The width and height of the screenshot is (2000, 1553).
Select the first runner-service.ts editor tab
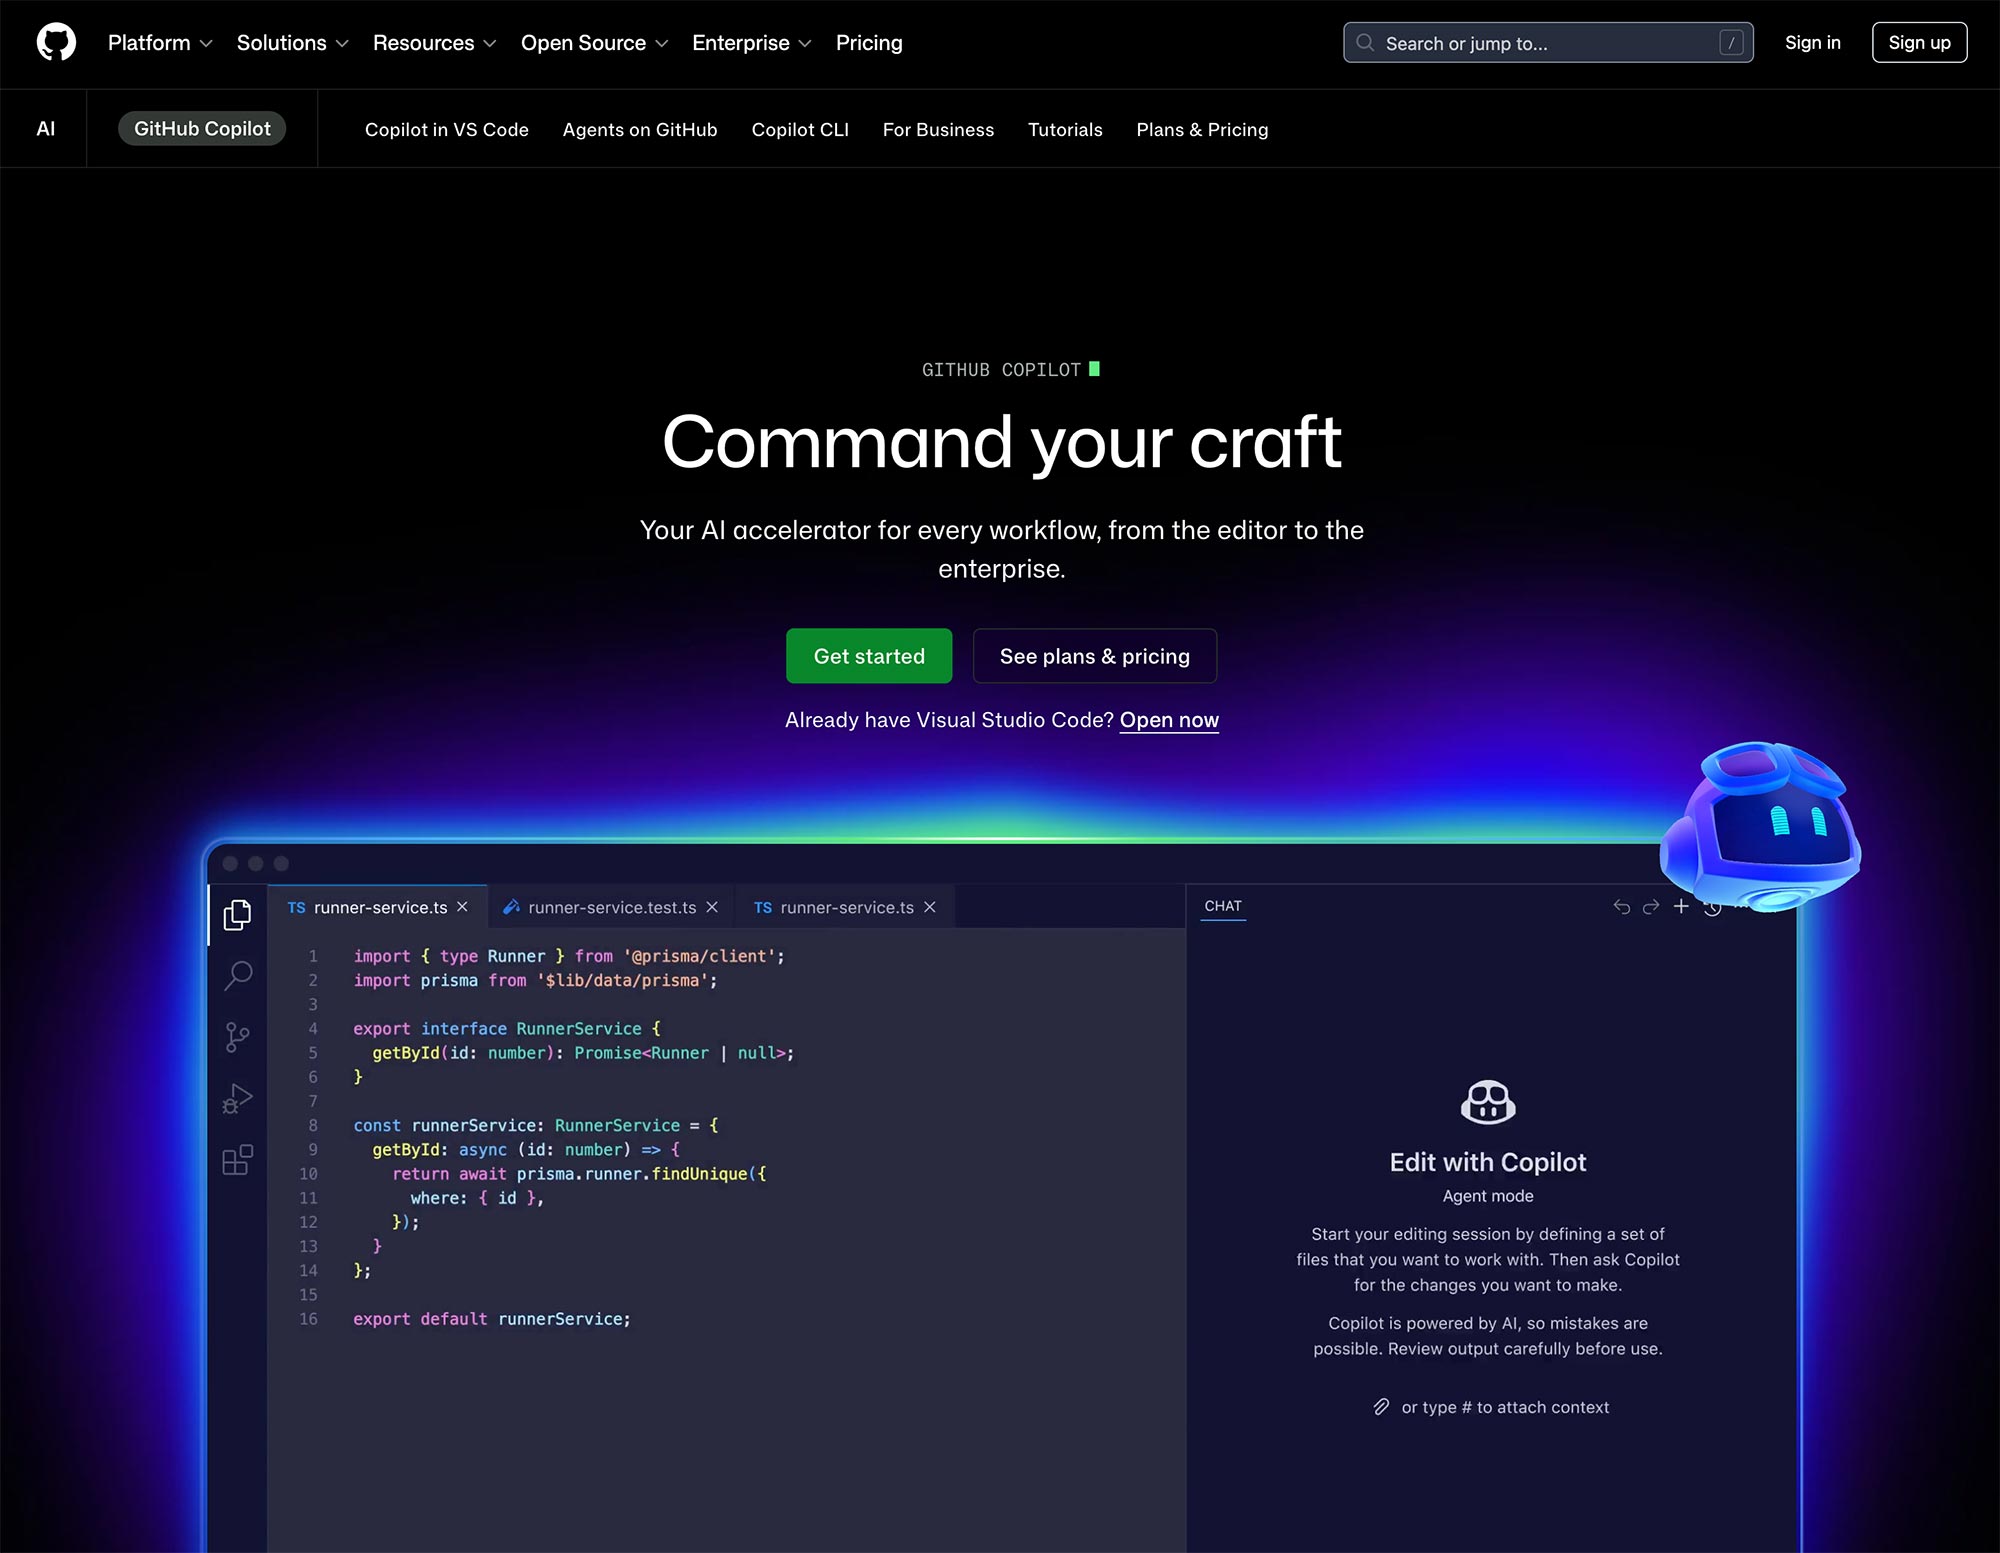(x=378, y=907)
